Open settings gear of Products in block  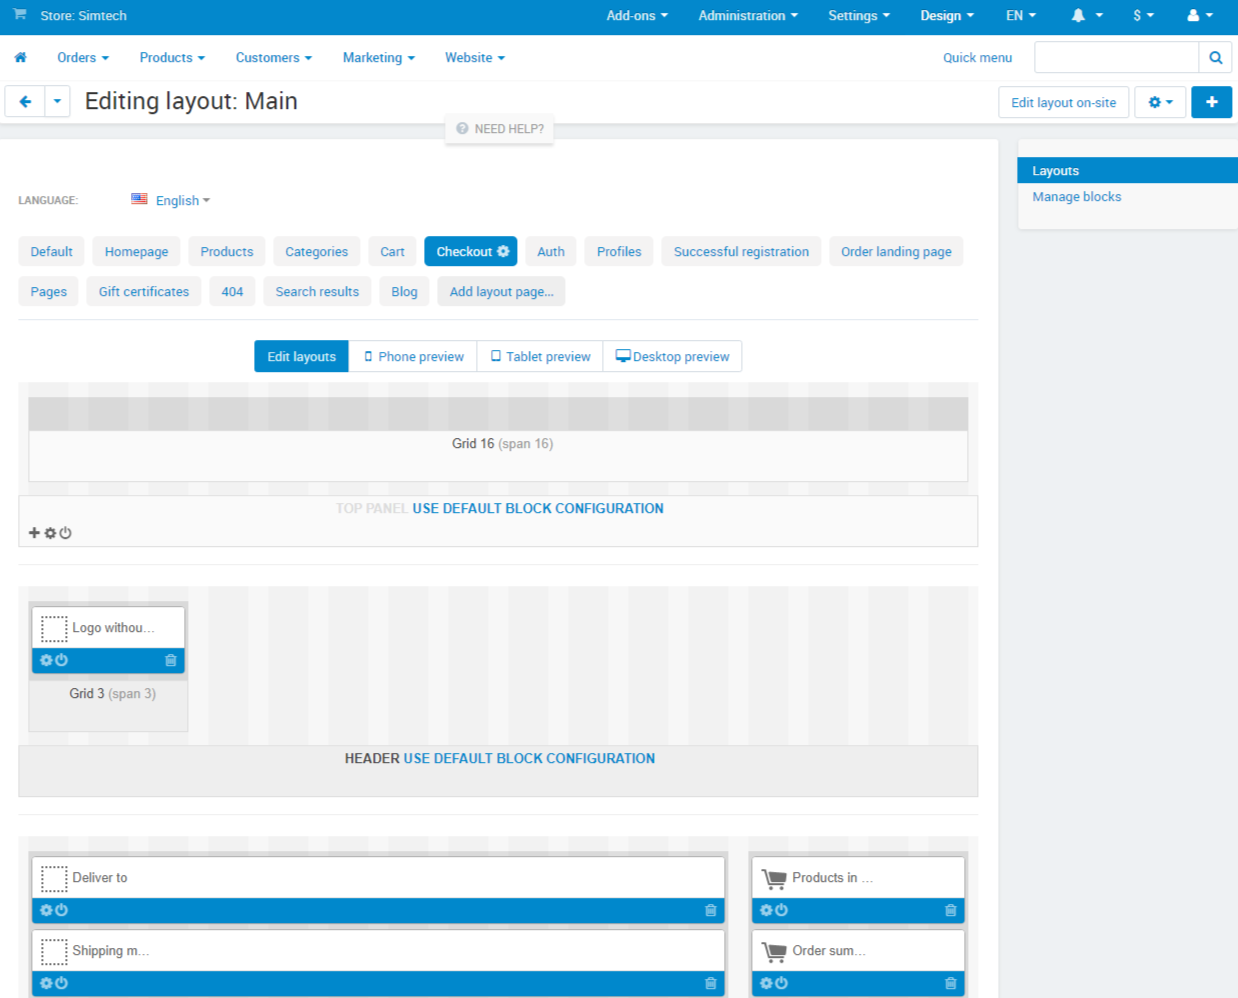click(766, 910)
